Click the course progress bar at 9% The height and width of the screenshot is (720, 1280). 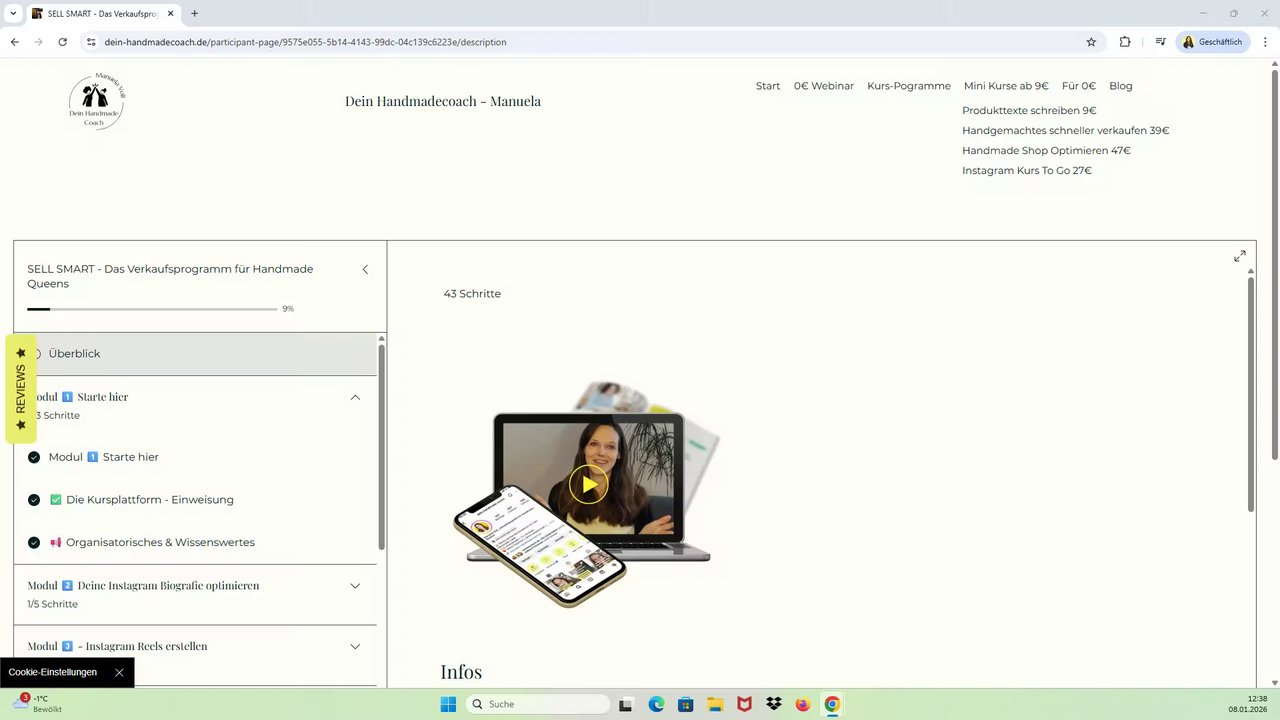(x=152, y=309)
